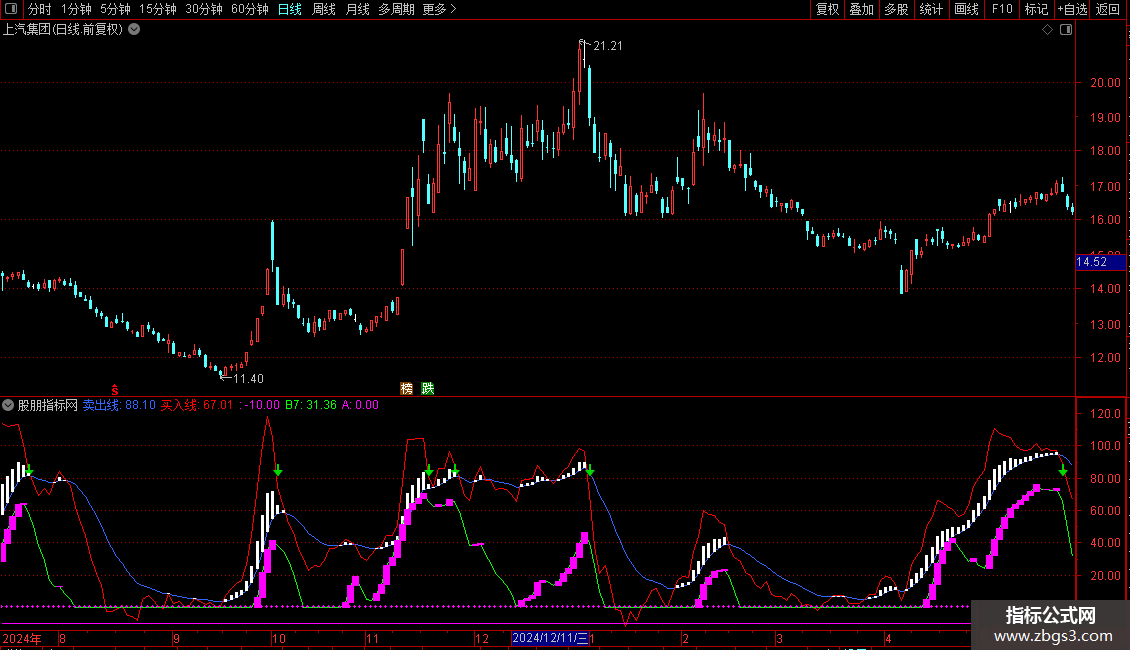Viewport: 1130px width, 650px height.
Task: Switch to 日线 daily chart
Action: tap(290, 9)
